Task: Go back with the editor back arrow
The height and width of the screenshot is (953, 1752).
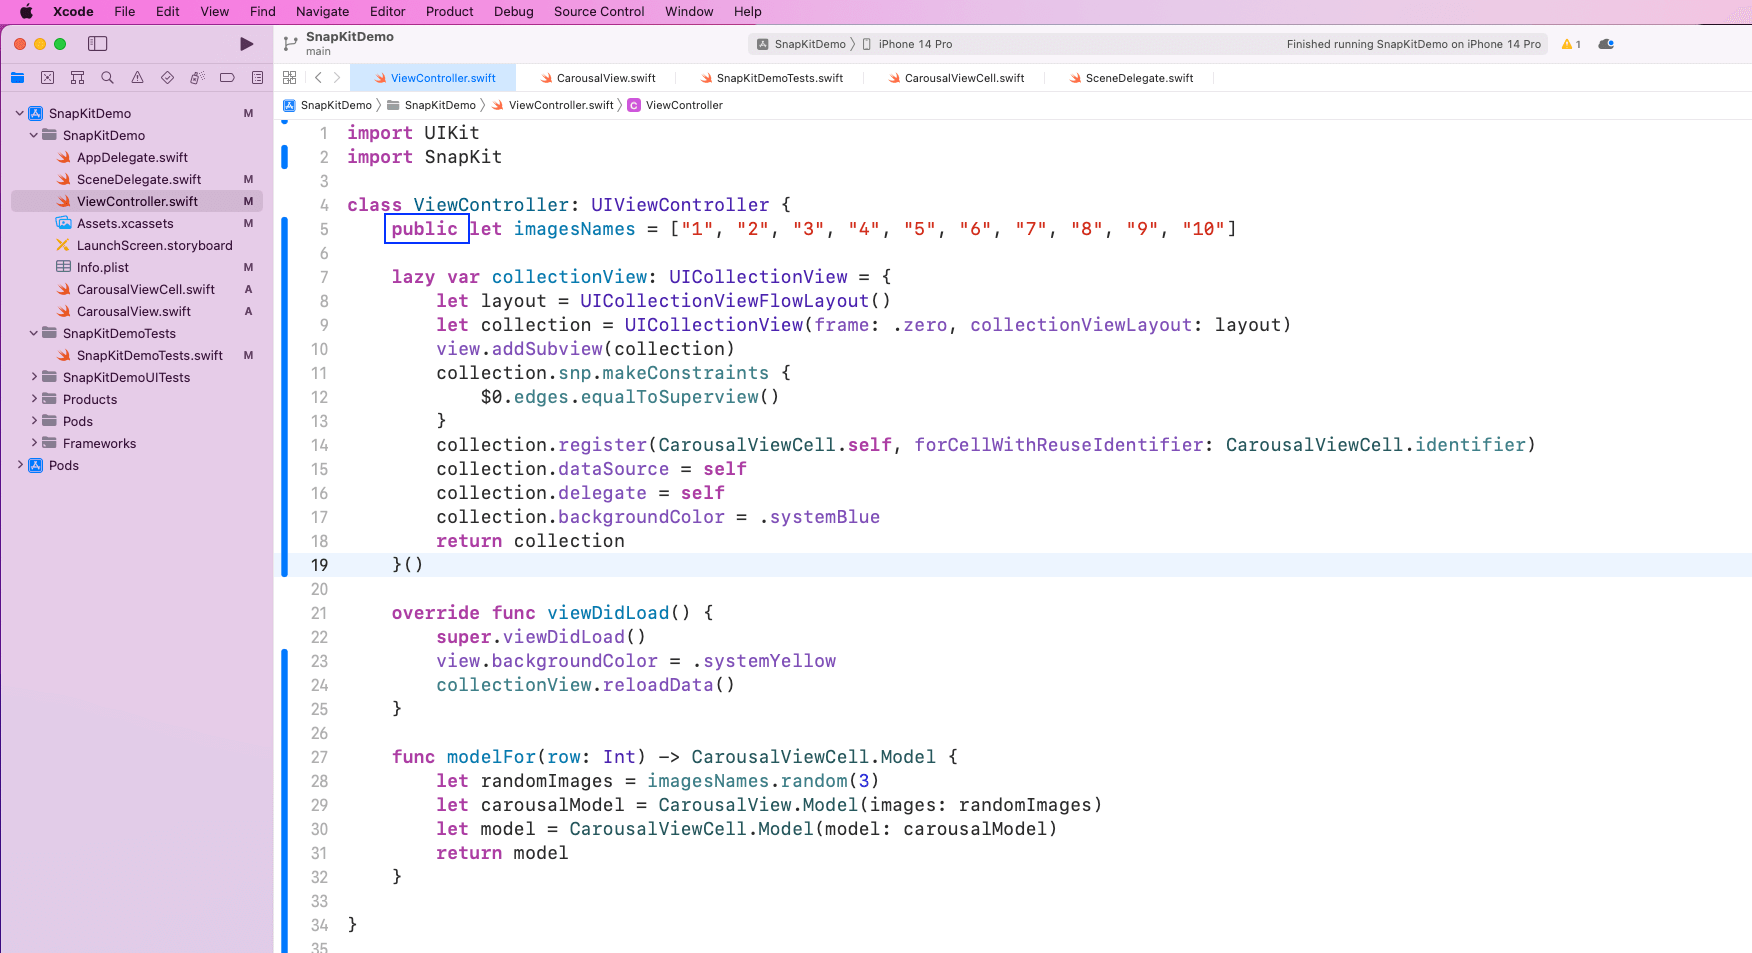Action: [x=318, y=78]
